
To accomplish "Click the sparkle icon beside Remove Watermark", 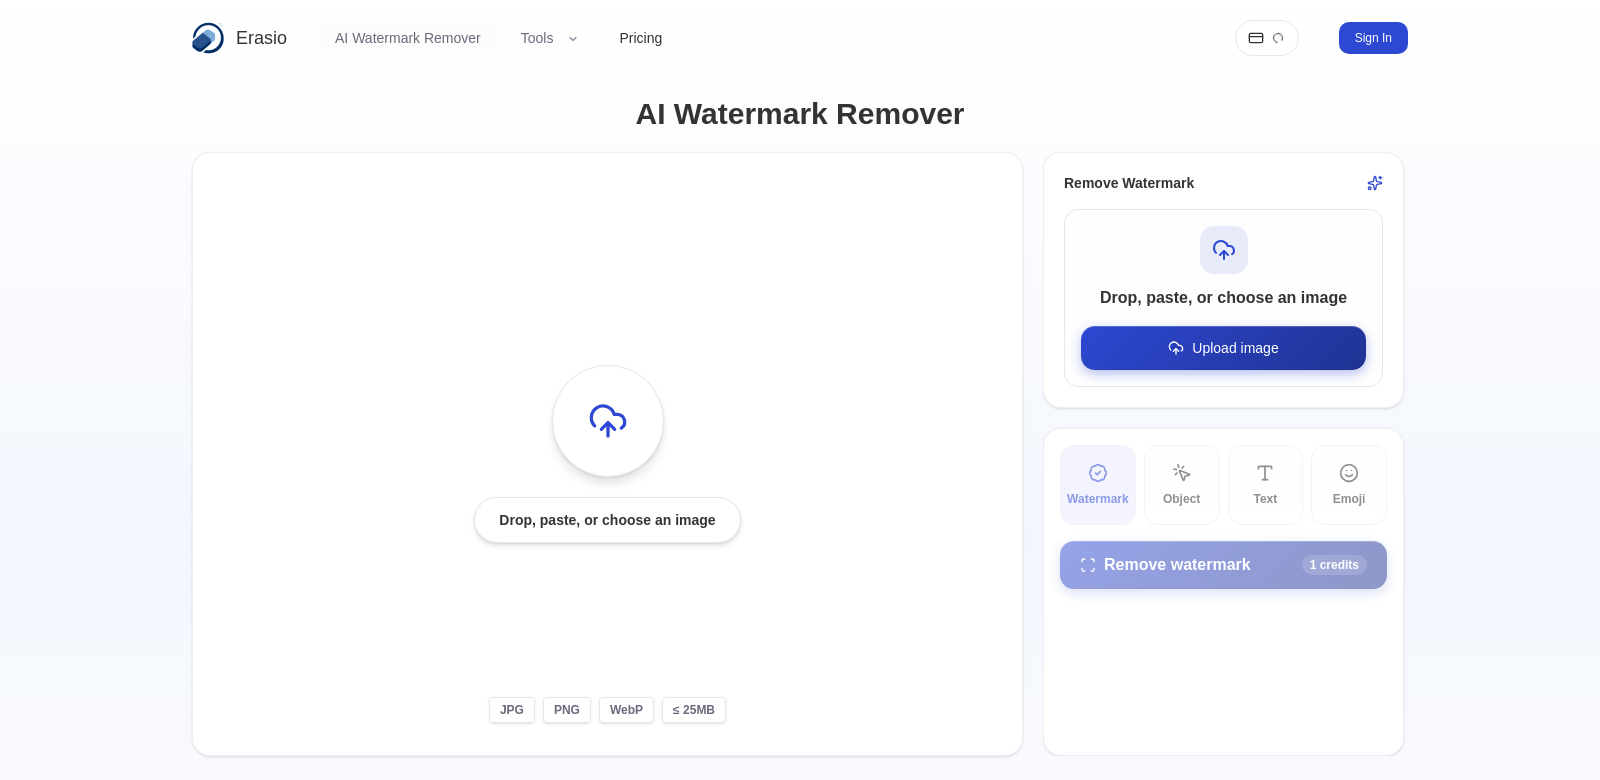I will [x=1375, y=183].
